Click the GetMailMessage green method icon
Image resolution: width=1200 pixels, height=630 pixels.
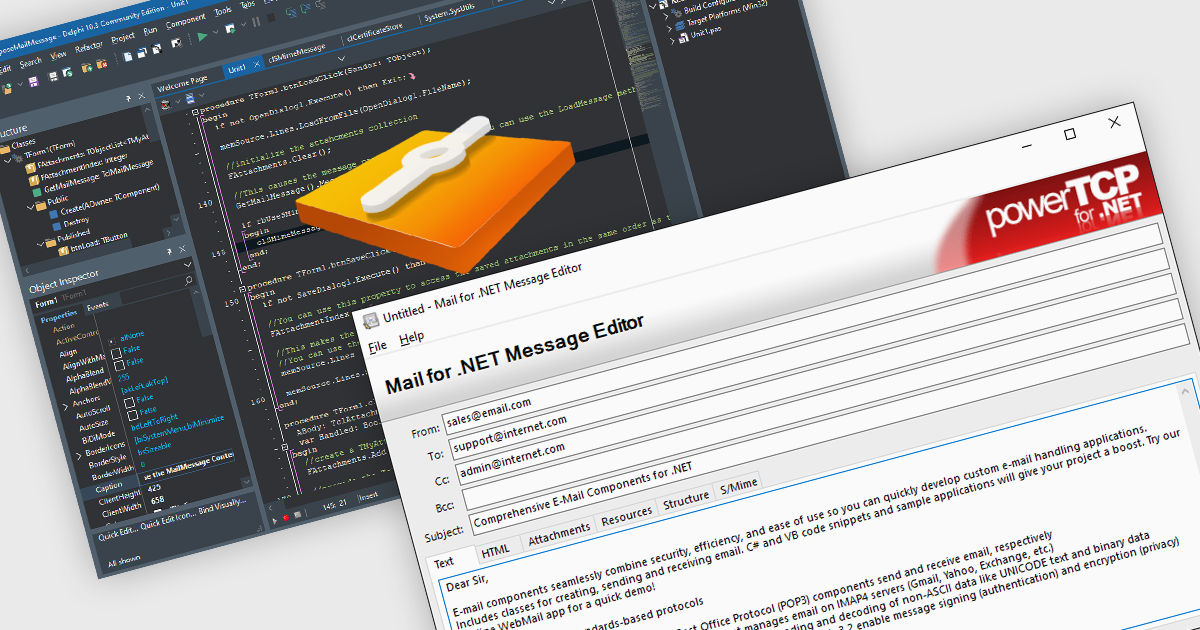36,191
